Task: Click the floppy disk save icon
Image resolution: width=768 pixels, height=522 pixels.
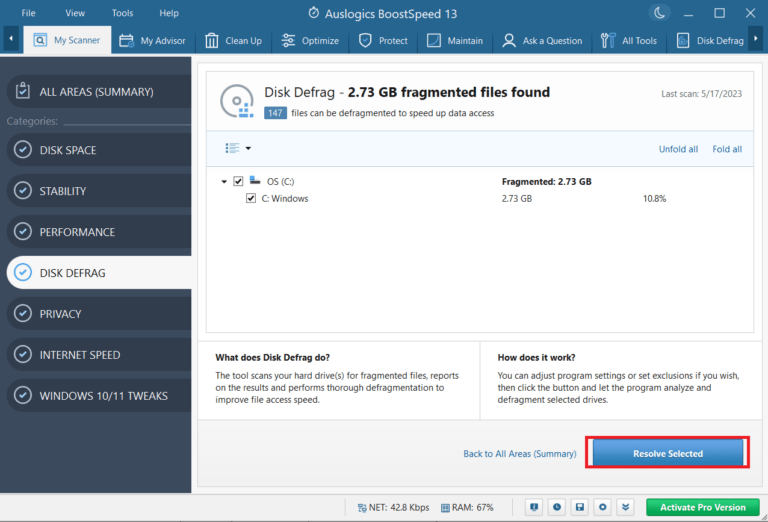Action: click(x=580, y=507)
